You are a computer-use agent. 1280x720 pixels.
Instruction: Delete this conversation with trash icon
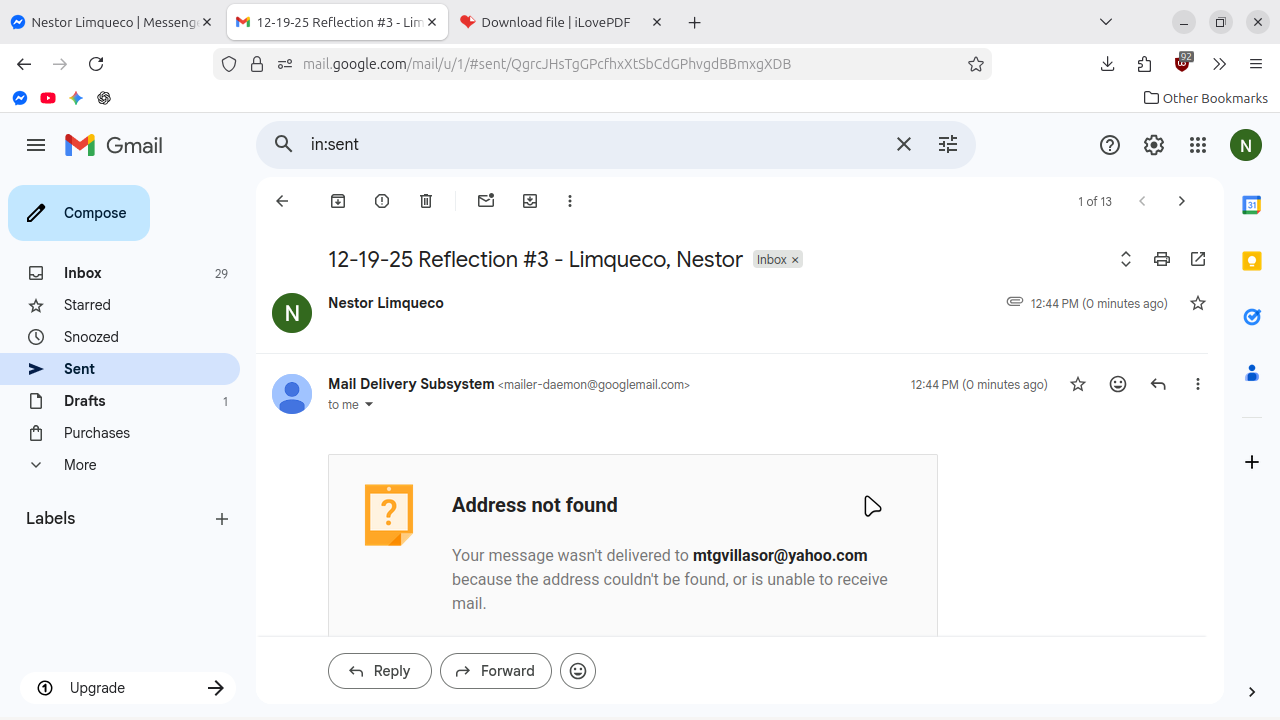(426, 201)
